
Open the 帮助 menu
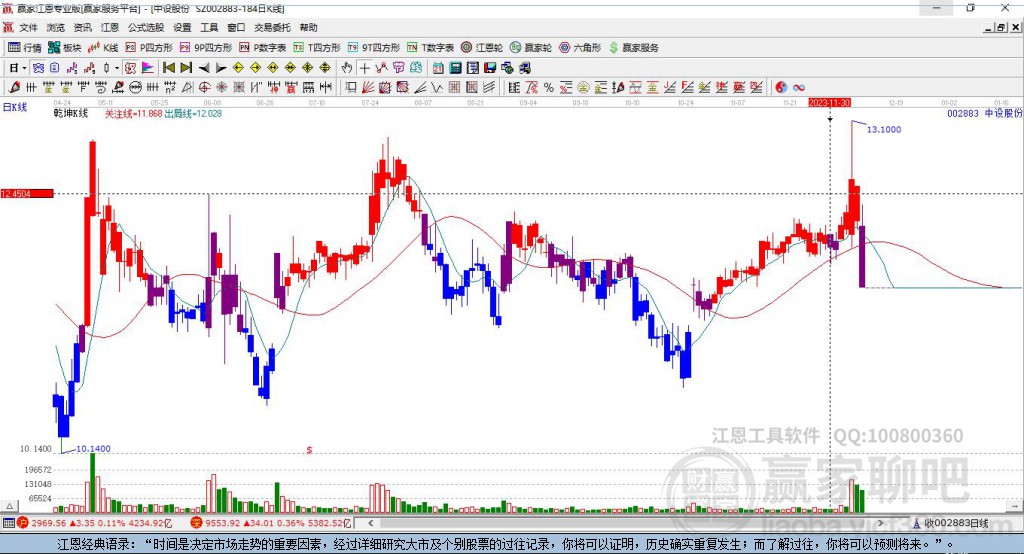pos(308,27)
